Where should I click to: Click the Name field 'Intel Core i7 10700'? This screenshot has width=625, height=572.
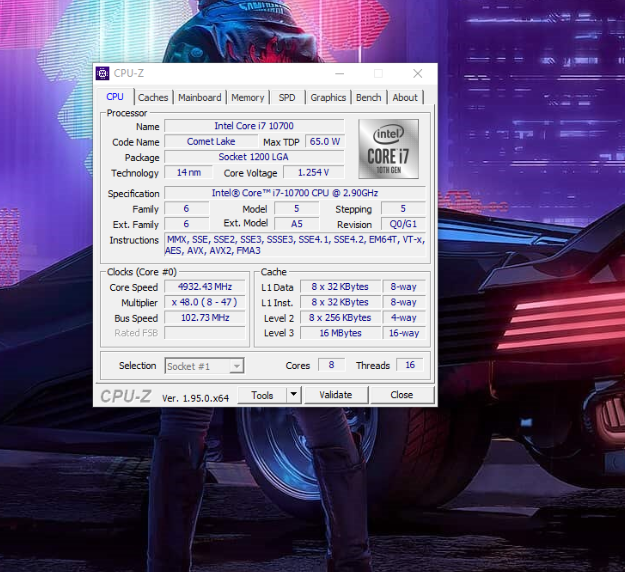254,126
